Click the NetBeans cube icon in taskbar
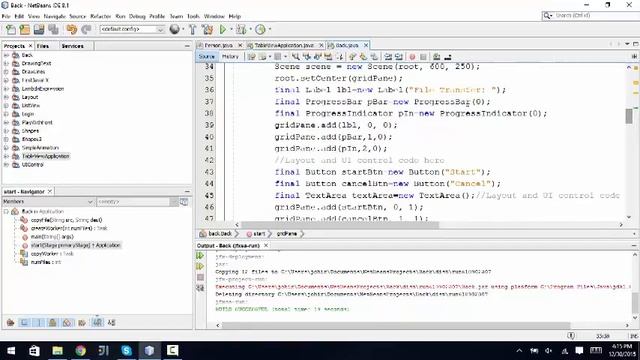640x360 pixels. (x=149, y=350)
